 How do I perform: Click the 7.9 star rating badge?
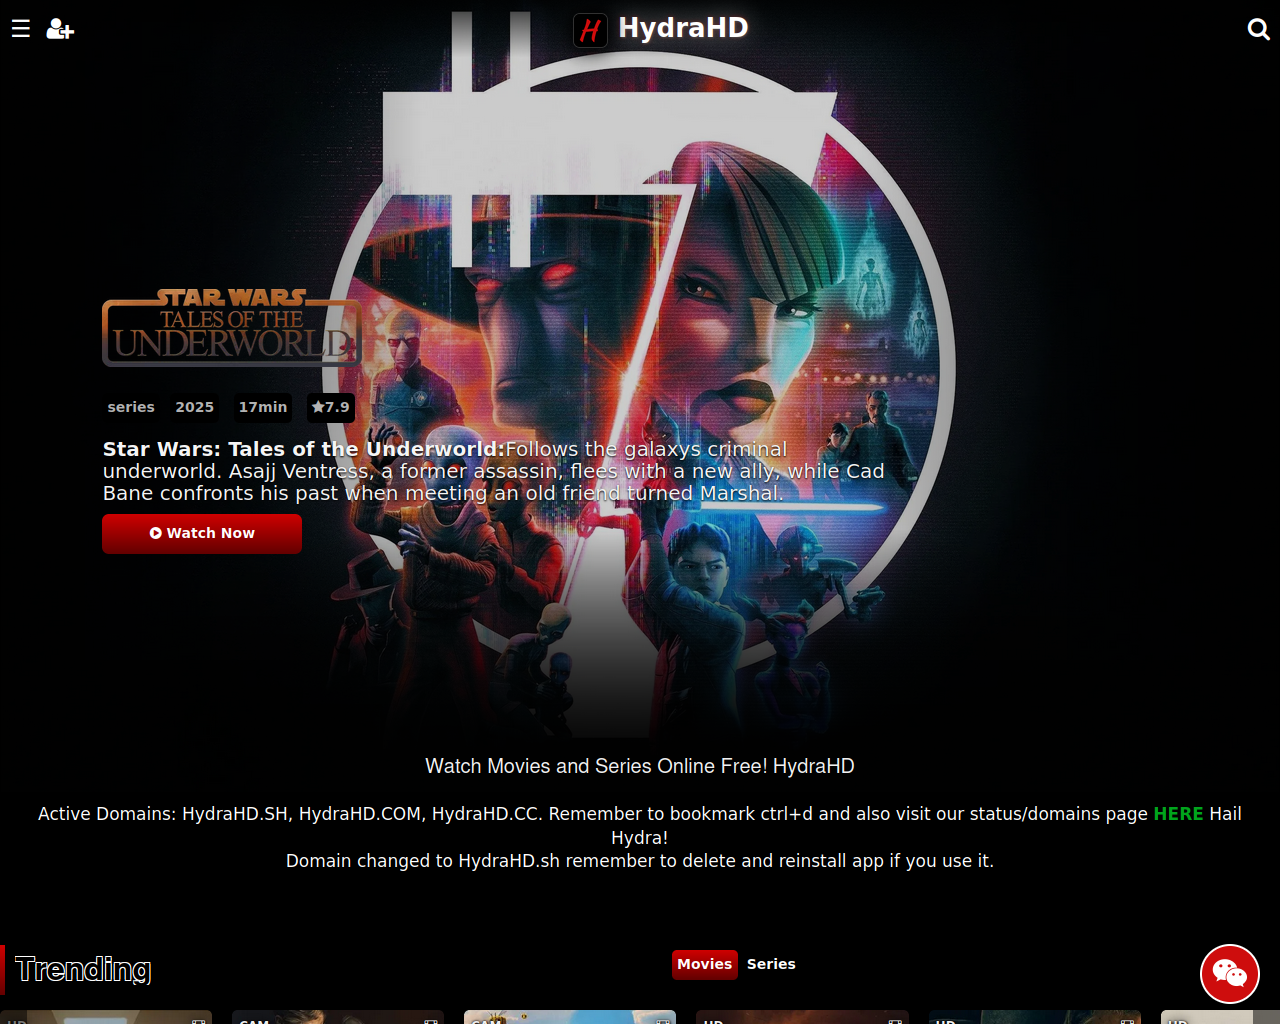331,407
